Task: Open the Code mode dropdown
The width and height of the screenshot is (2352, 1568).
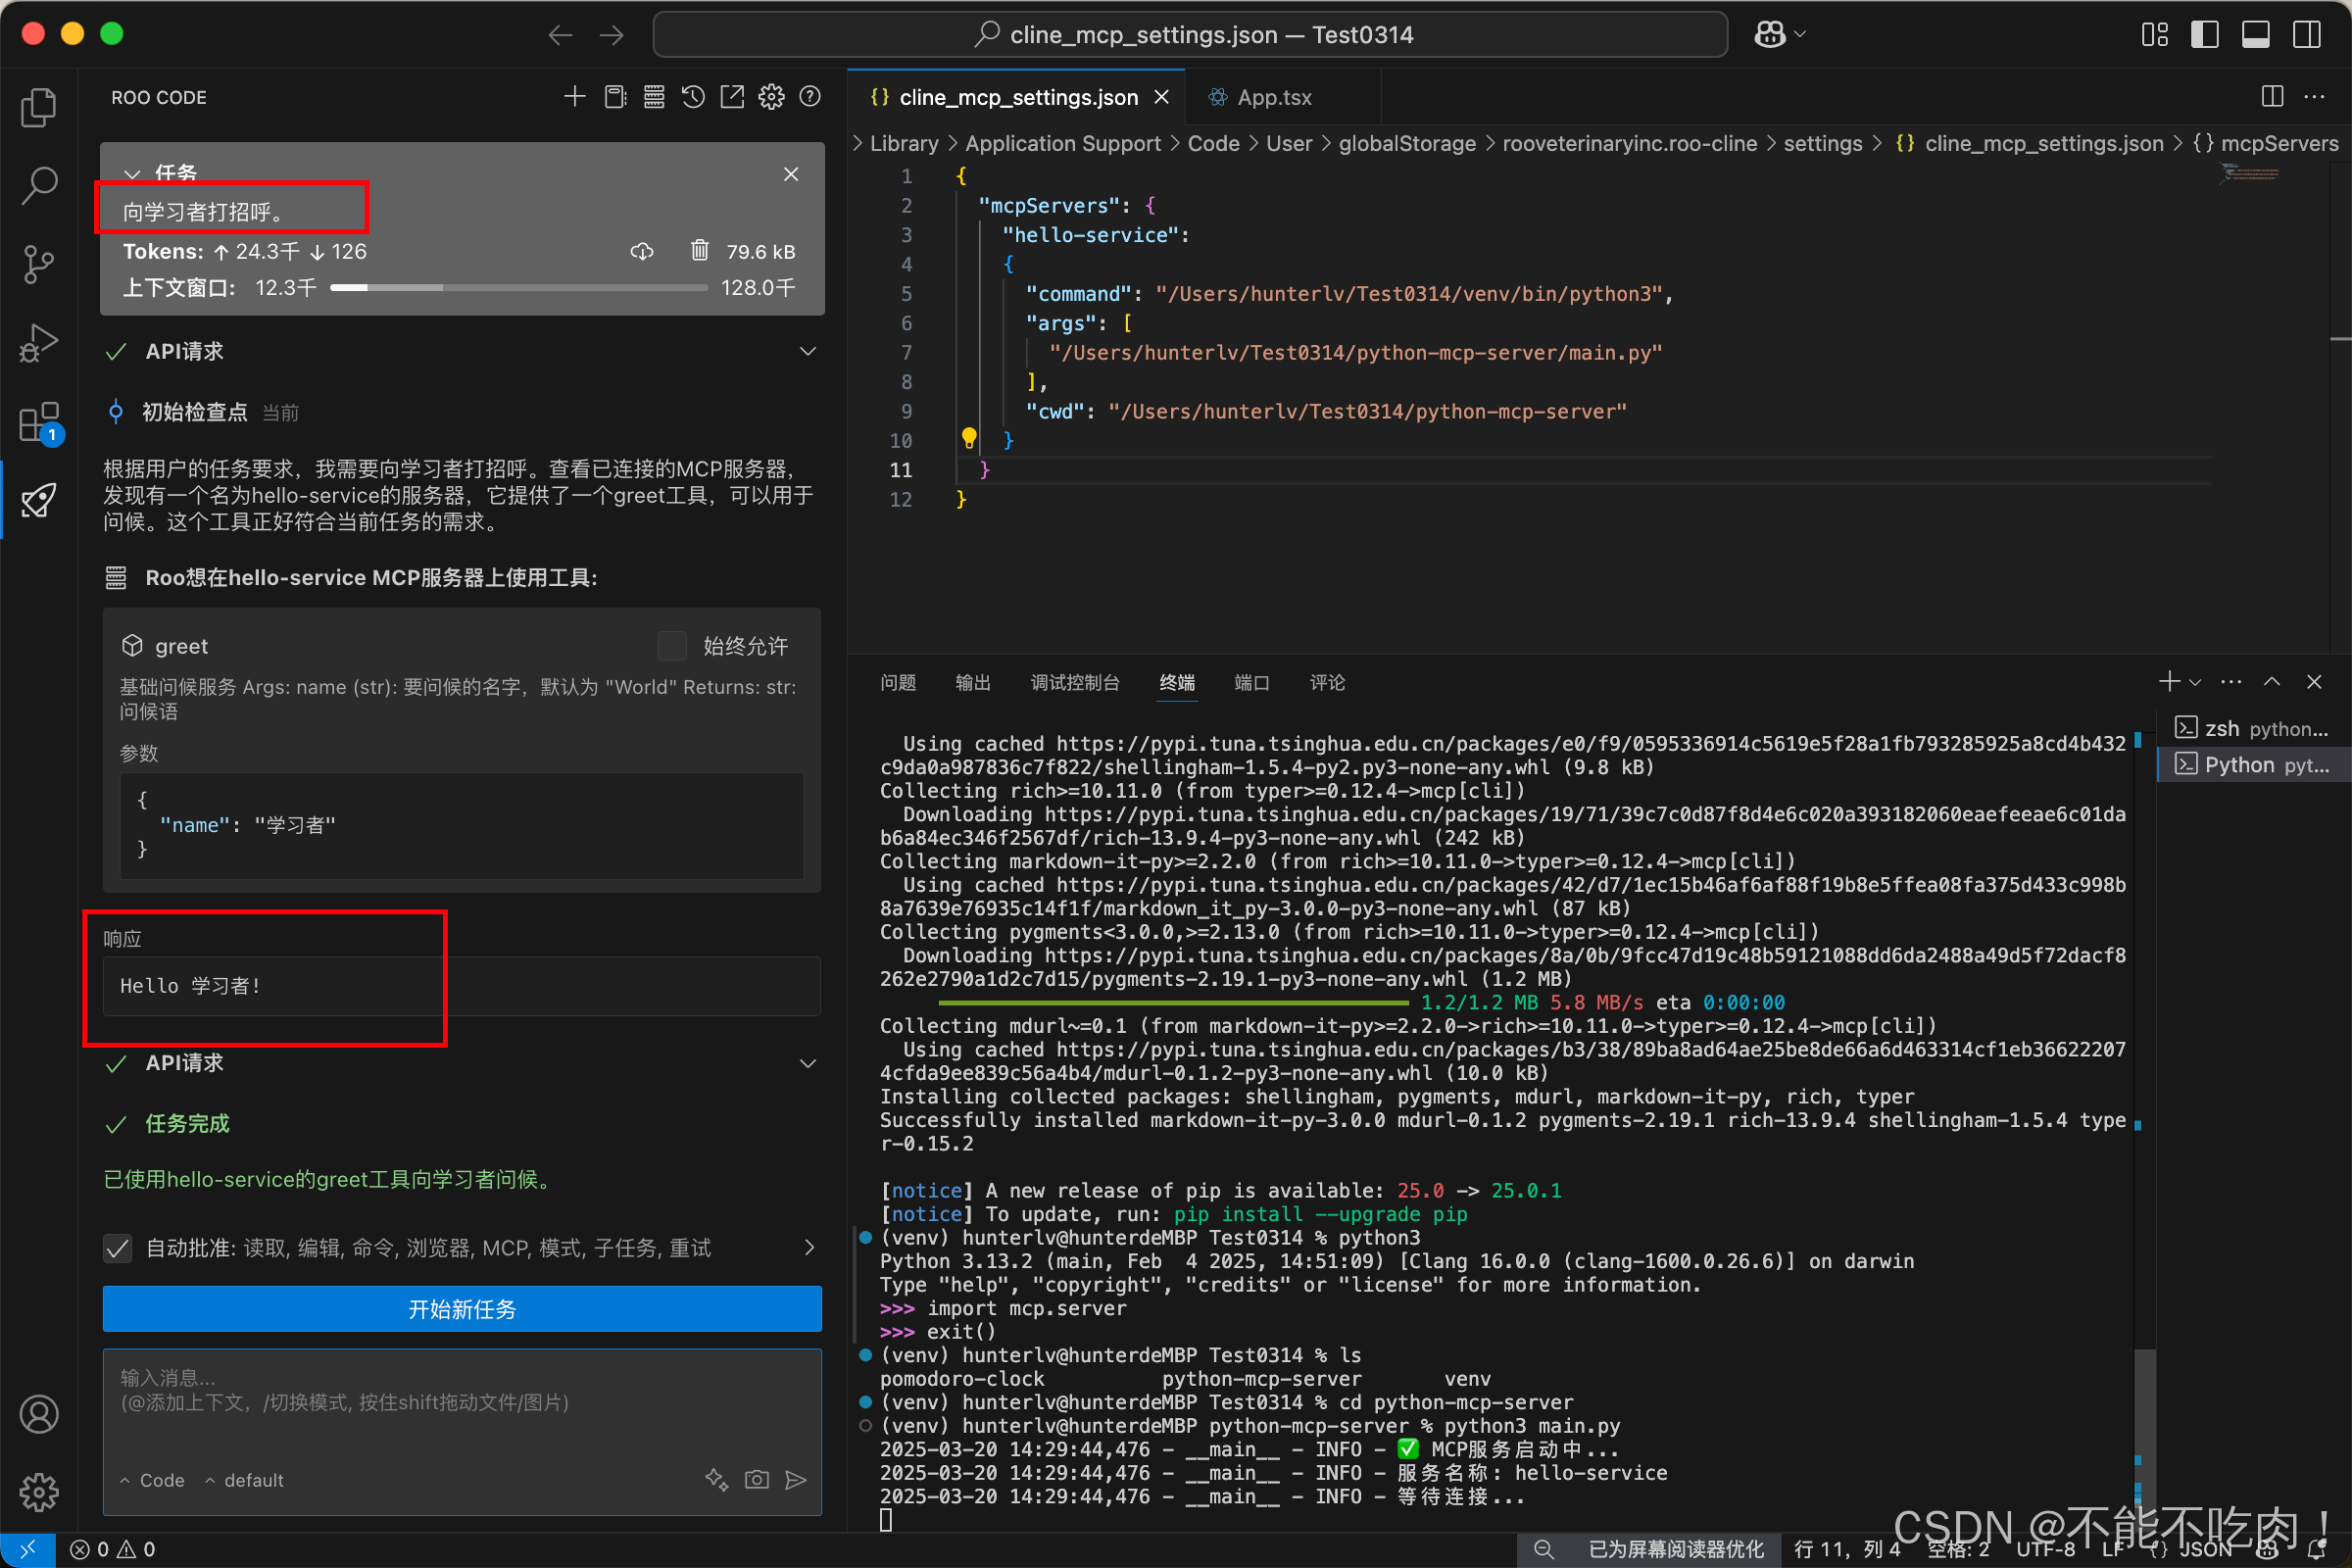Action: [153, 1479]
